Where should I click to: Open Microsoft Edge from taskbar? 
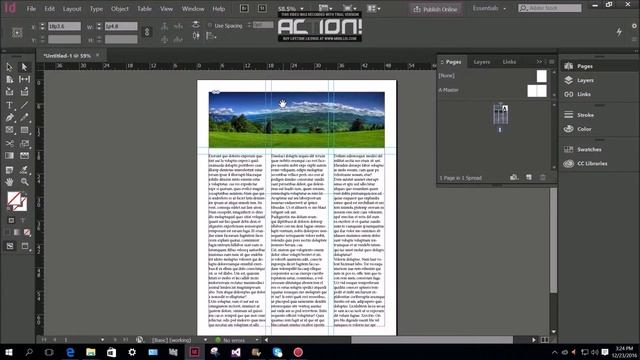click(x=70, y=352)
